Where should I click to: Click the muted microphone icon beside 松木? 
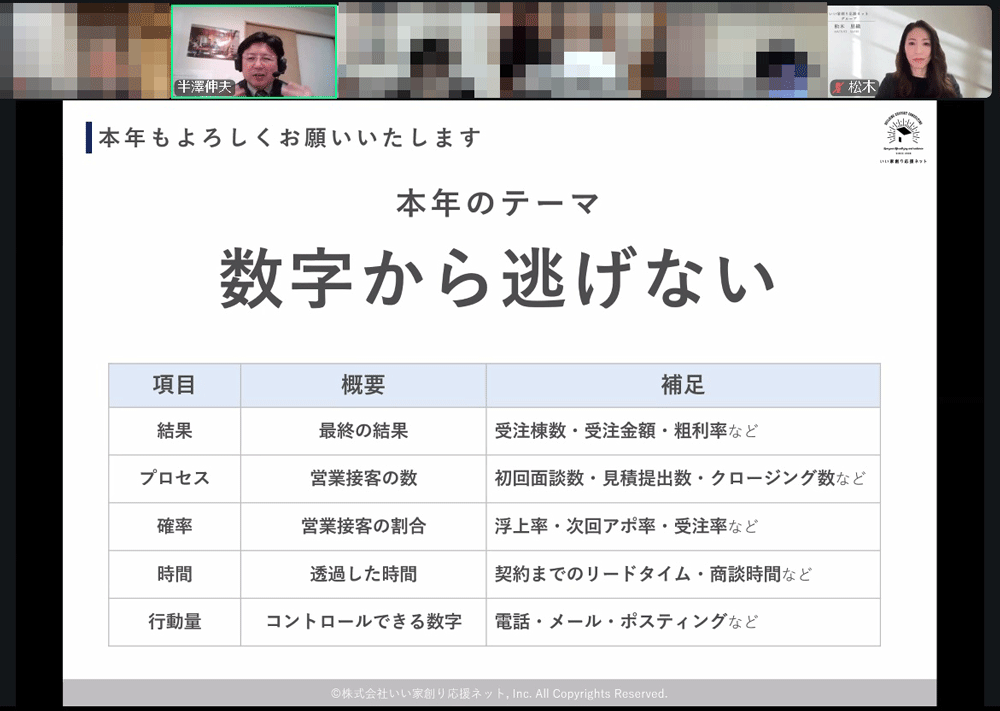pyautogui.click(x=839, y=88)
